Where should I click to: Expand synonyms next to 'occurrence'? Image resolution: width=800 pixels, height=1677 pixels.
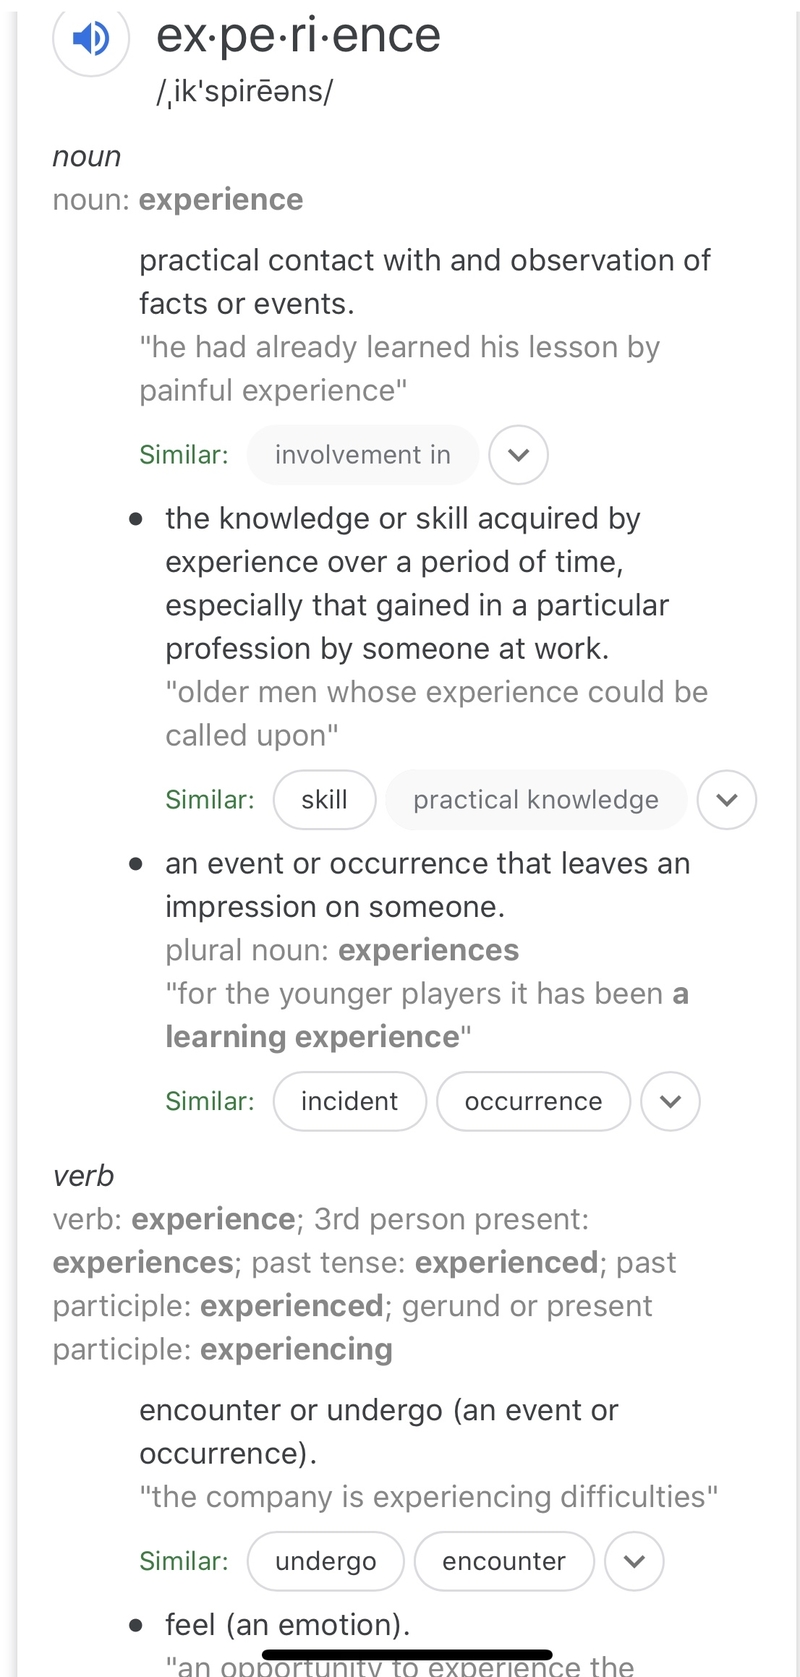[670, 1101]
